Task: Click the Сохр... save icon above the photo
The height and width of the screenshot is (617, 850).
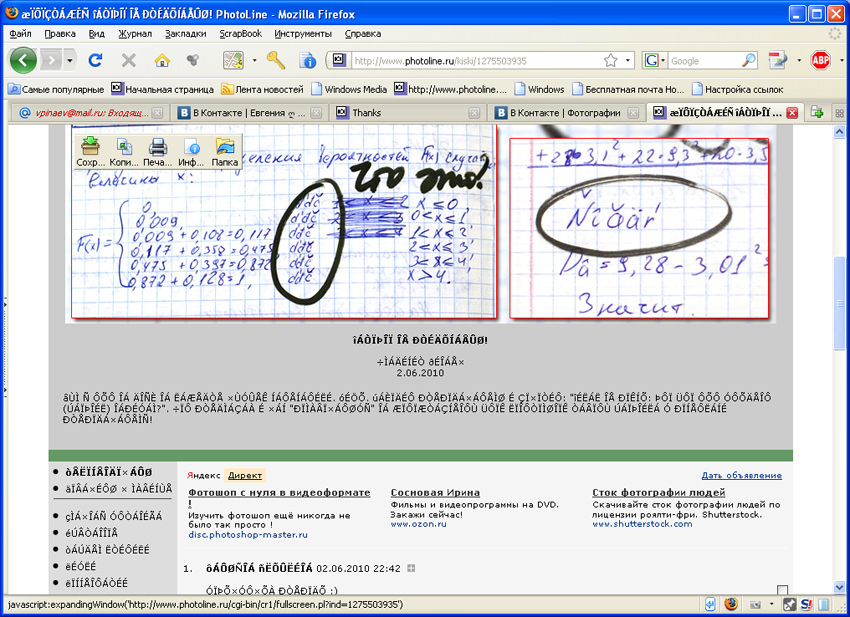Action: click(90, 151)
